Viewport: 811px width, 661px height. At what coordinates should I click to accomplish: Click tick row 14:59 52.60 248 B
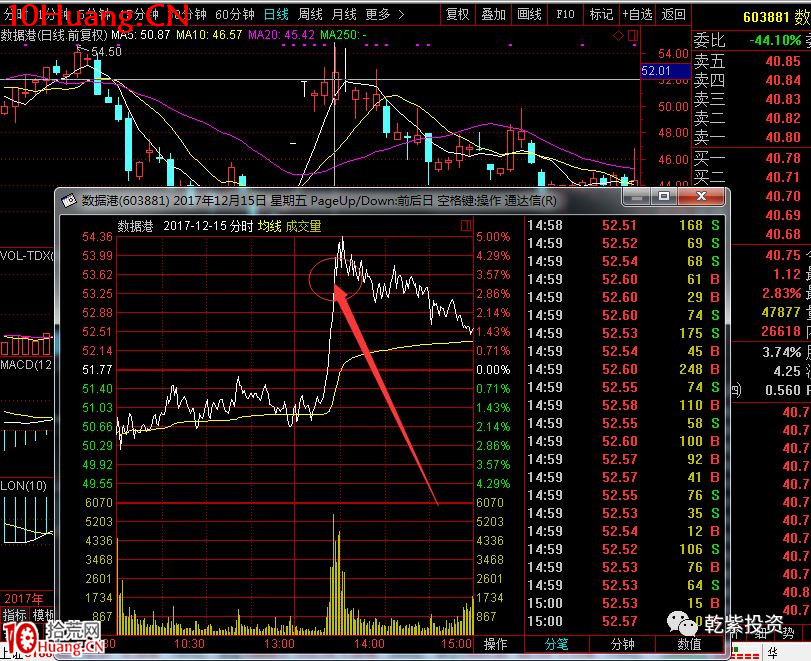[623, 369]
